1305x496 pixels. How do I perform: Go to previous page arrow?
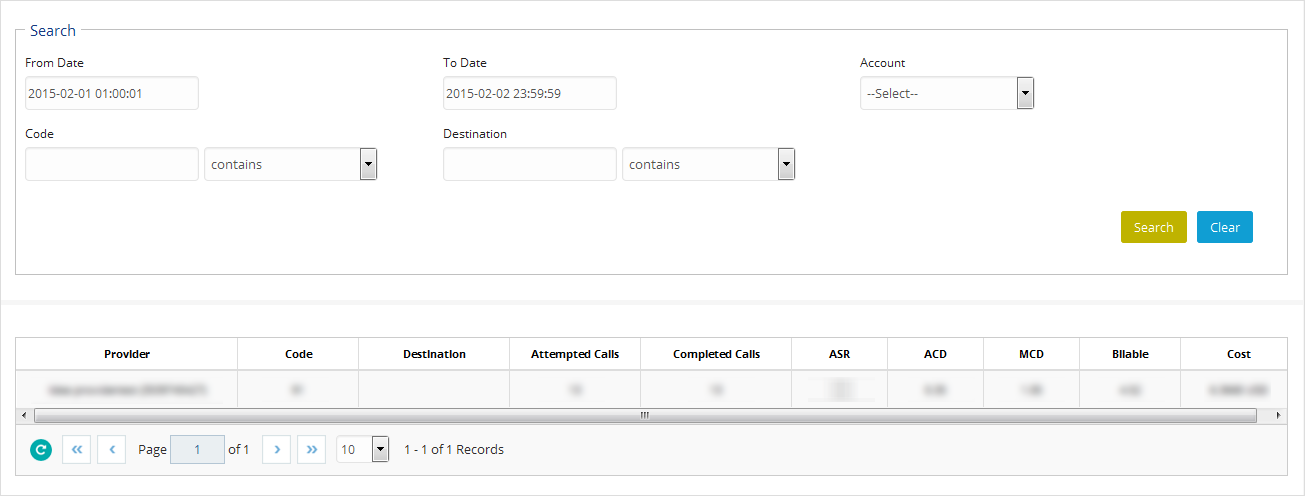[x=111, y=450]
